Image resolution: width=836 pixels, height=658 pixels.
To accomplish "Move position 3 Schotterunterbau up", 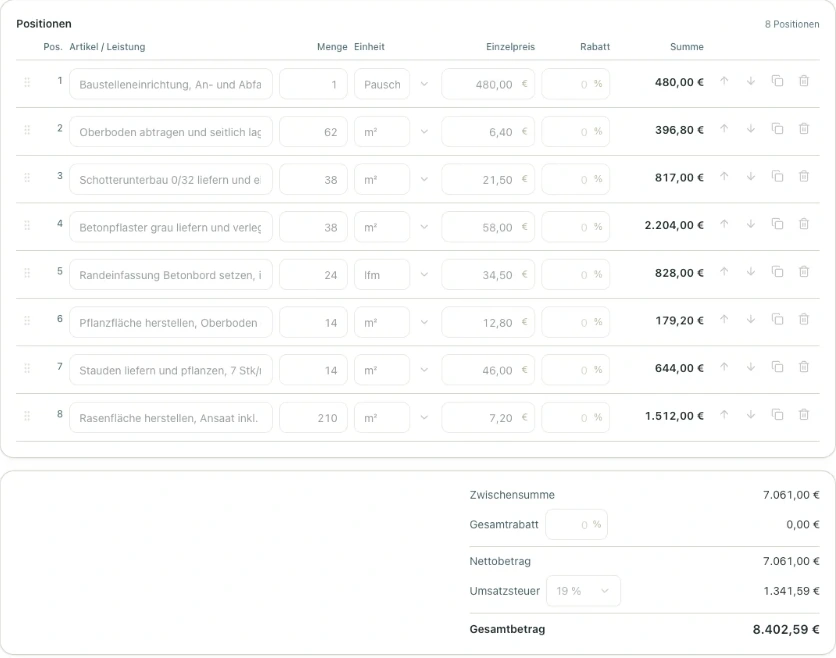I will coord(724,176).
